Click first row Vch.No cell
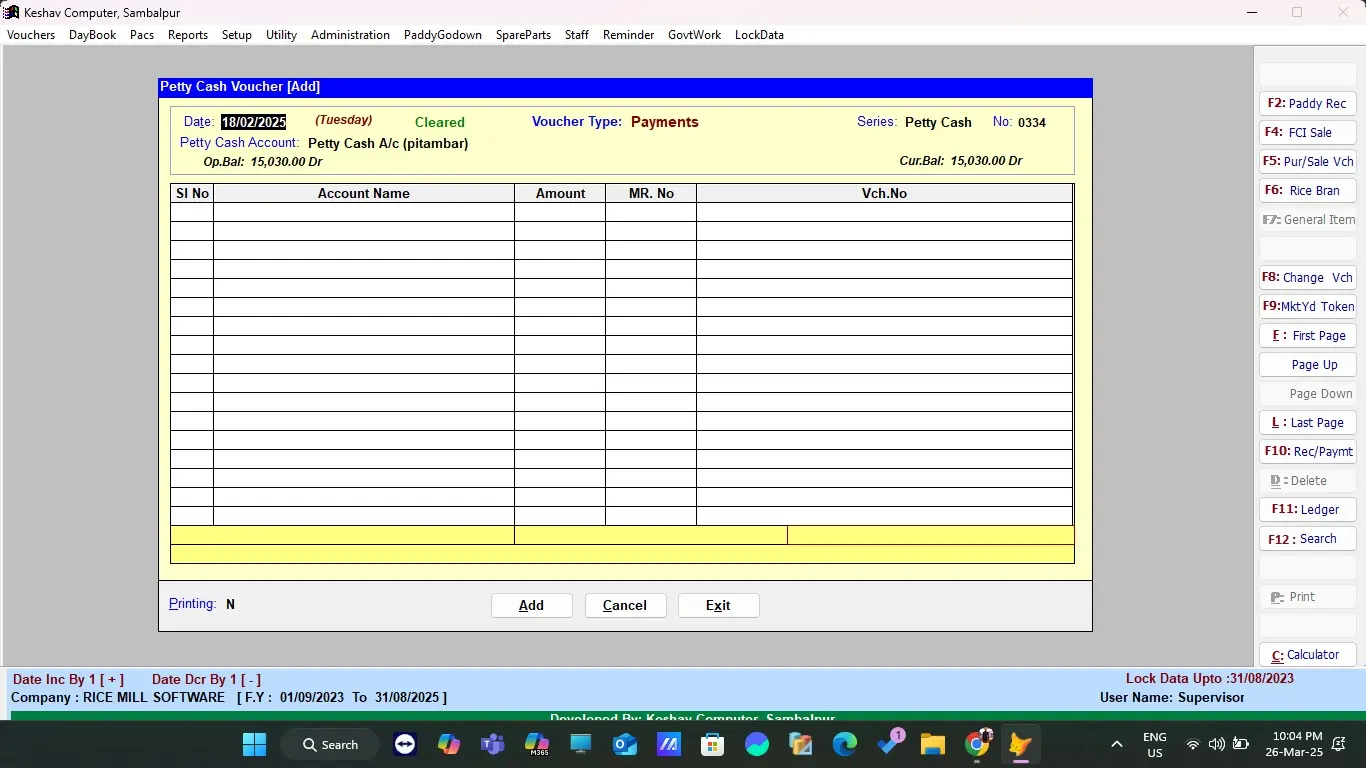Viewport: 1366px width, 768px height. [884, 212]
